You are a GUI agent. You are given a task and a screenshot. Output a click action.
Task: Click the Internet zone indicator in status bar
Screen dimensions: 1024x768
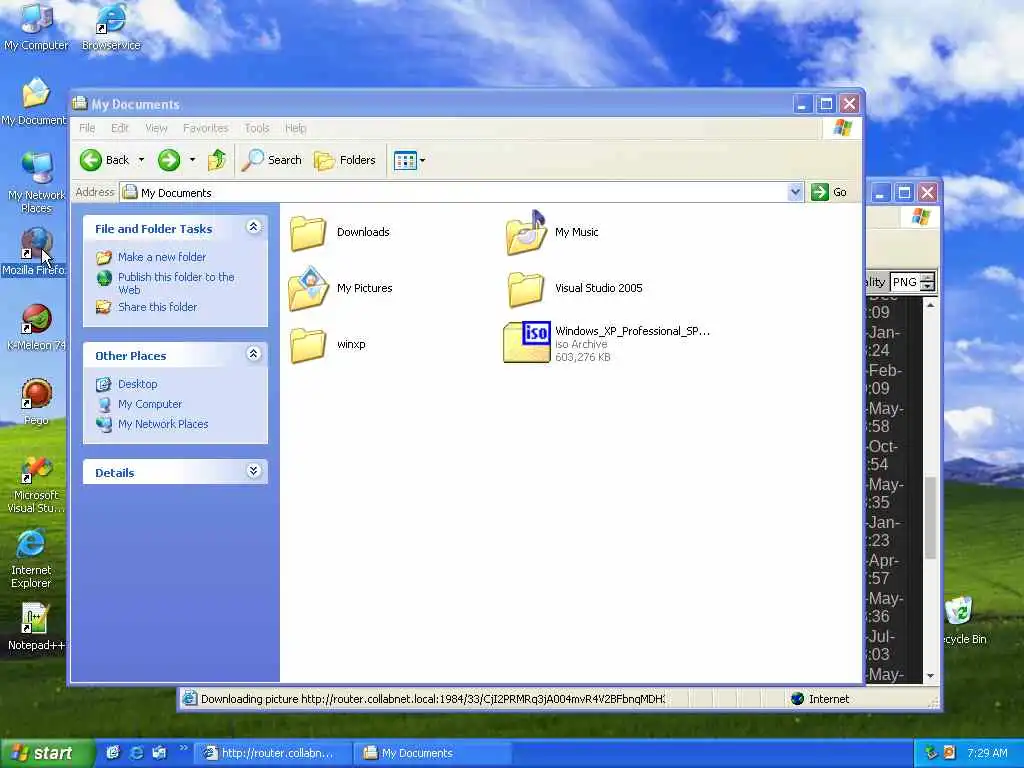(820, 699)
